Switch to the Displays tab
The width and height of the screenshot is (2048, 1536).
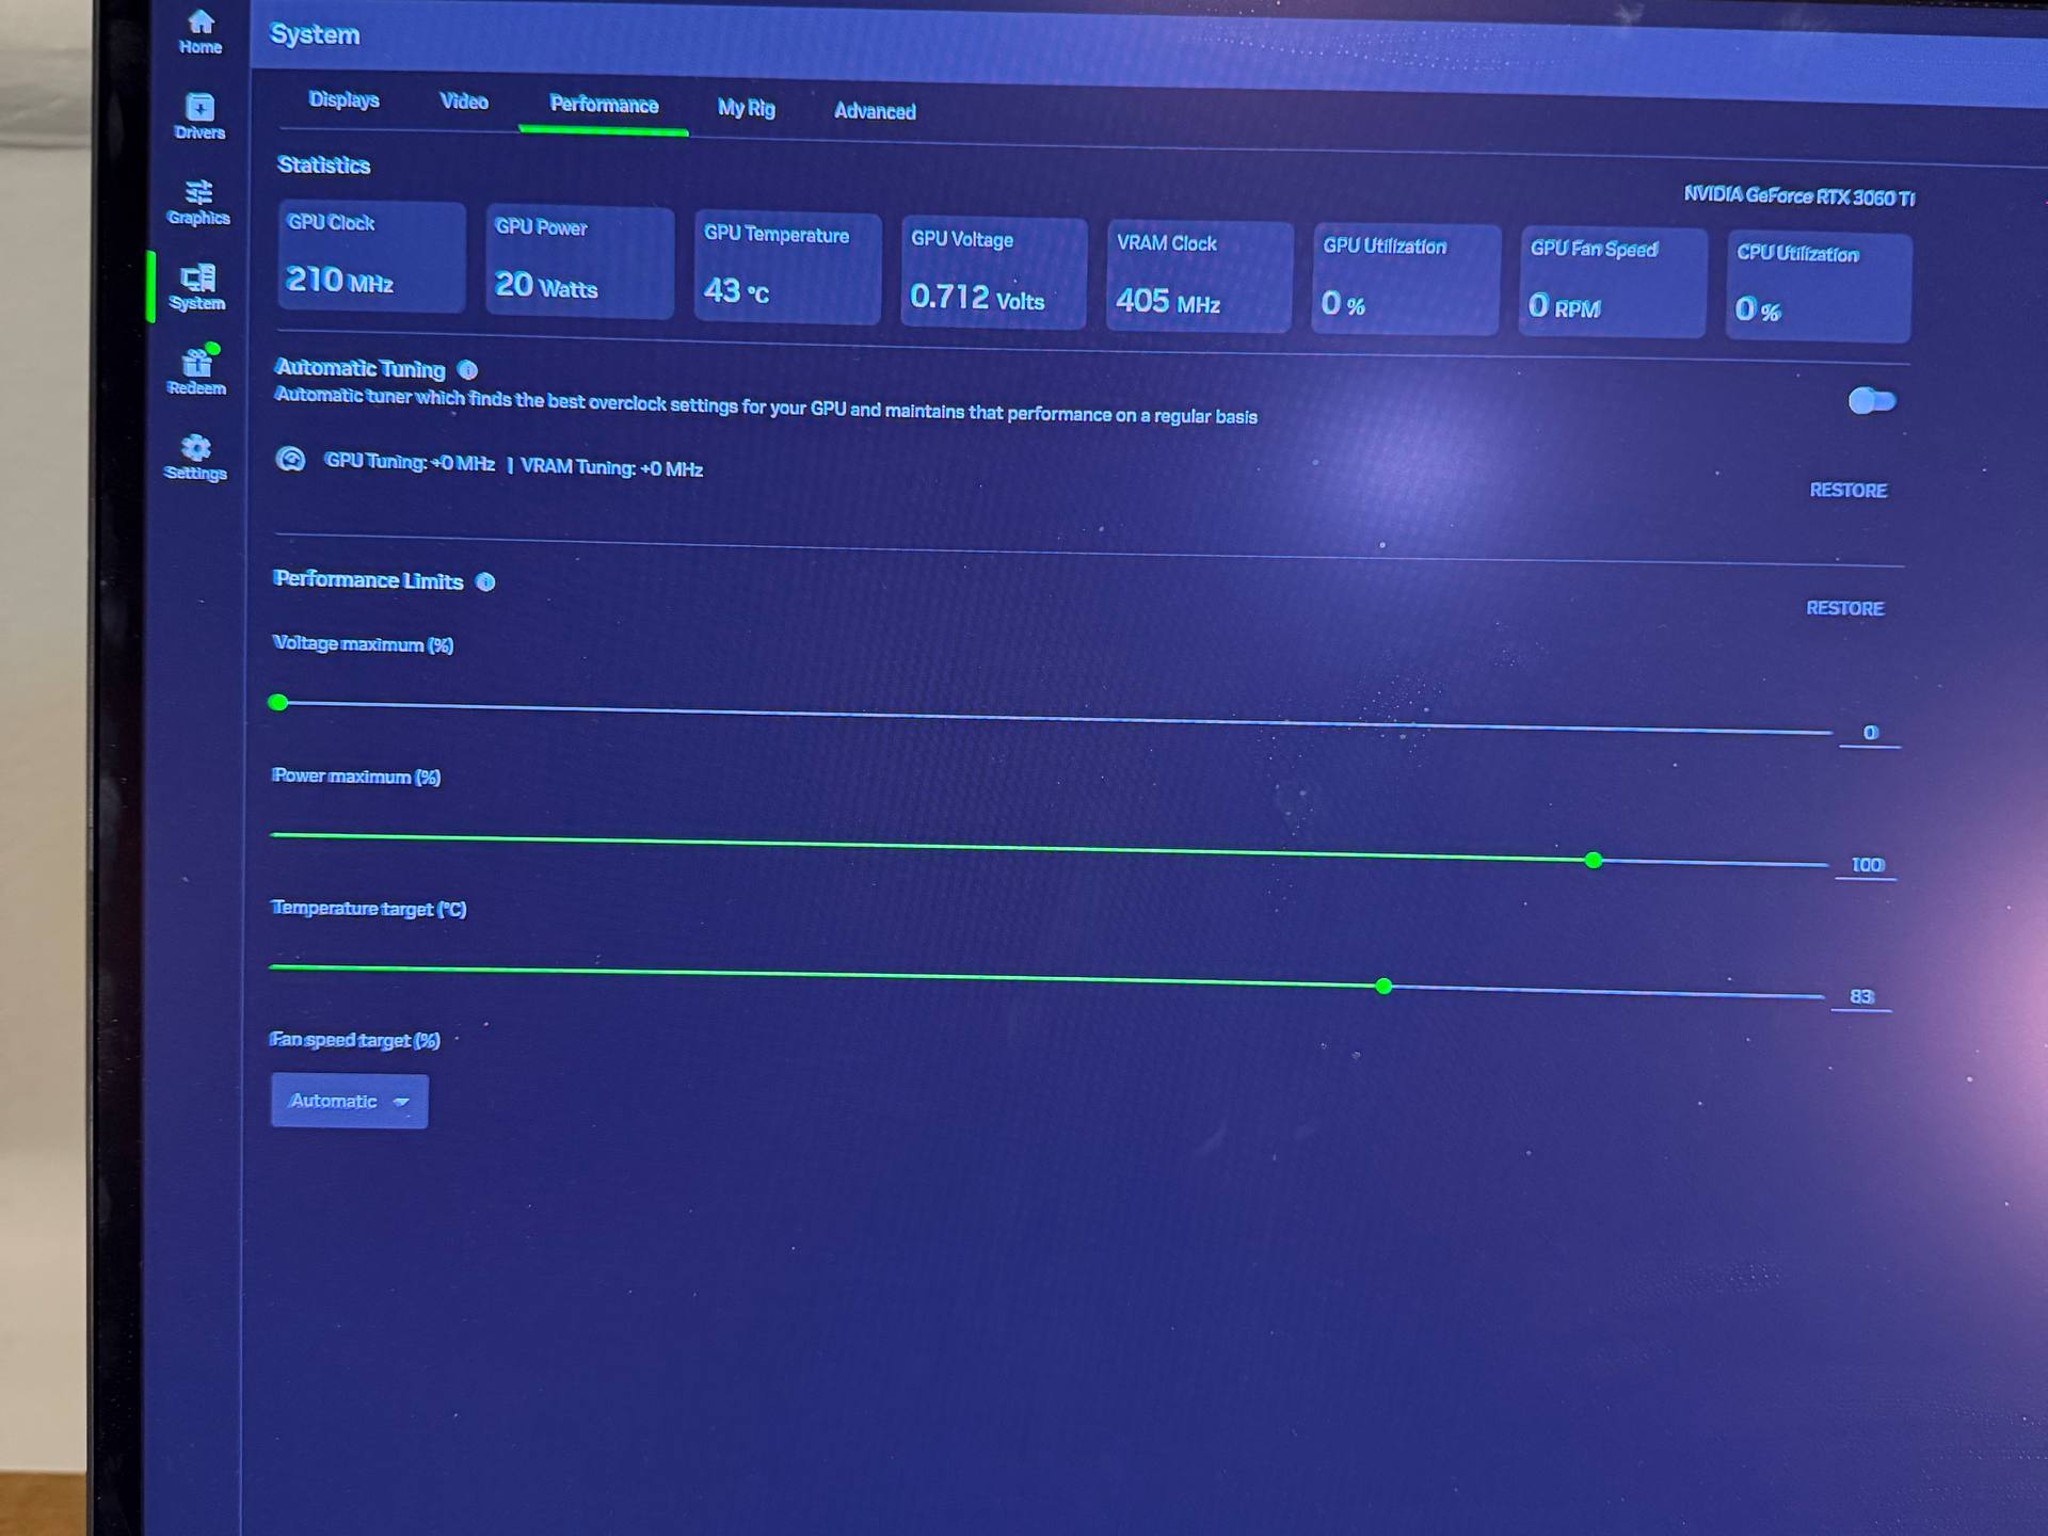(x=344, y=100)
